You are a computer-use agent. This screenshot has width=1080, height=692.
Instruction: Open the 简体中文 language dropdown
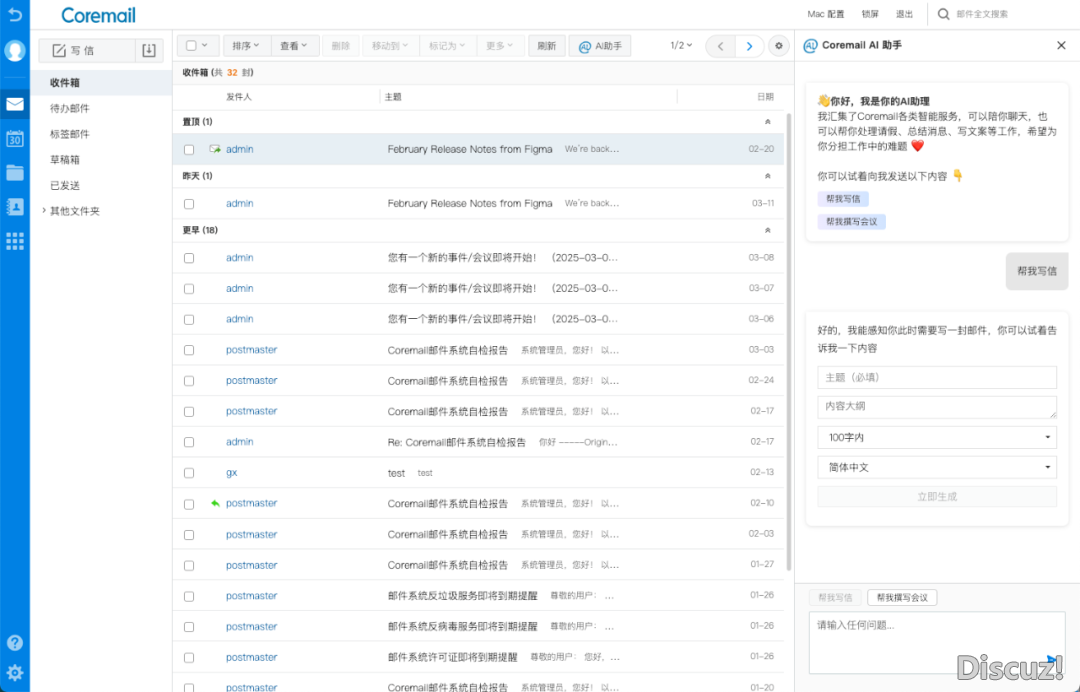tap(937, 468)
